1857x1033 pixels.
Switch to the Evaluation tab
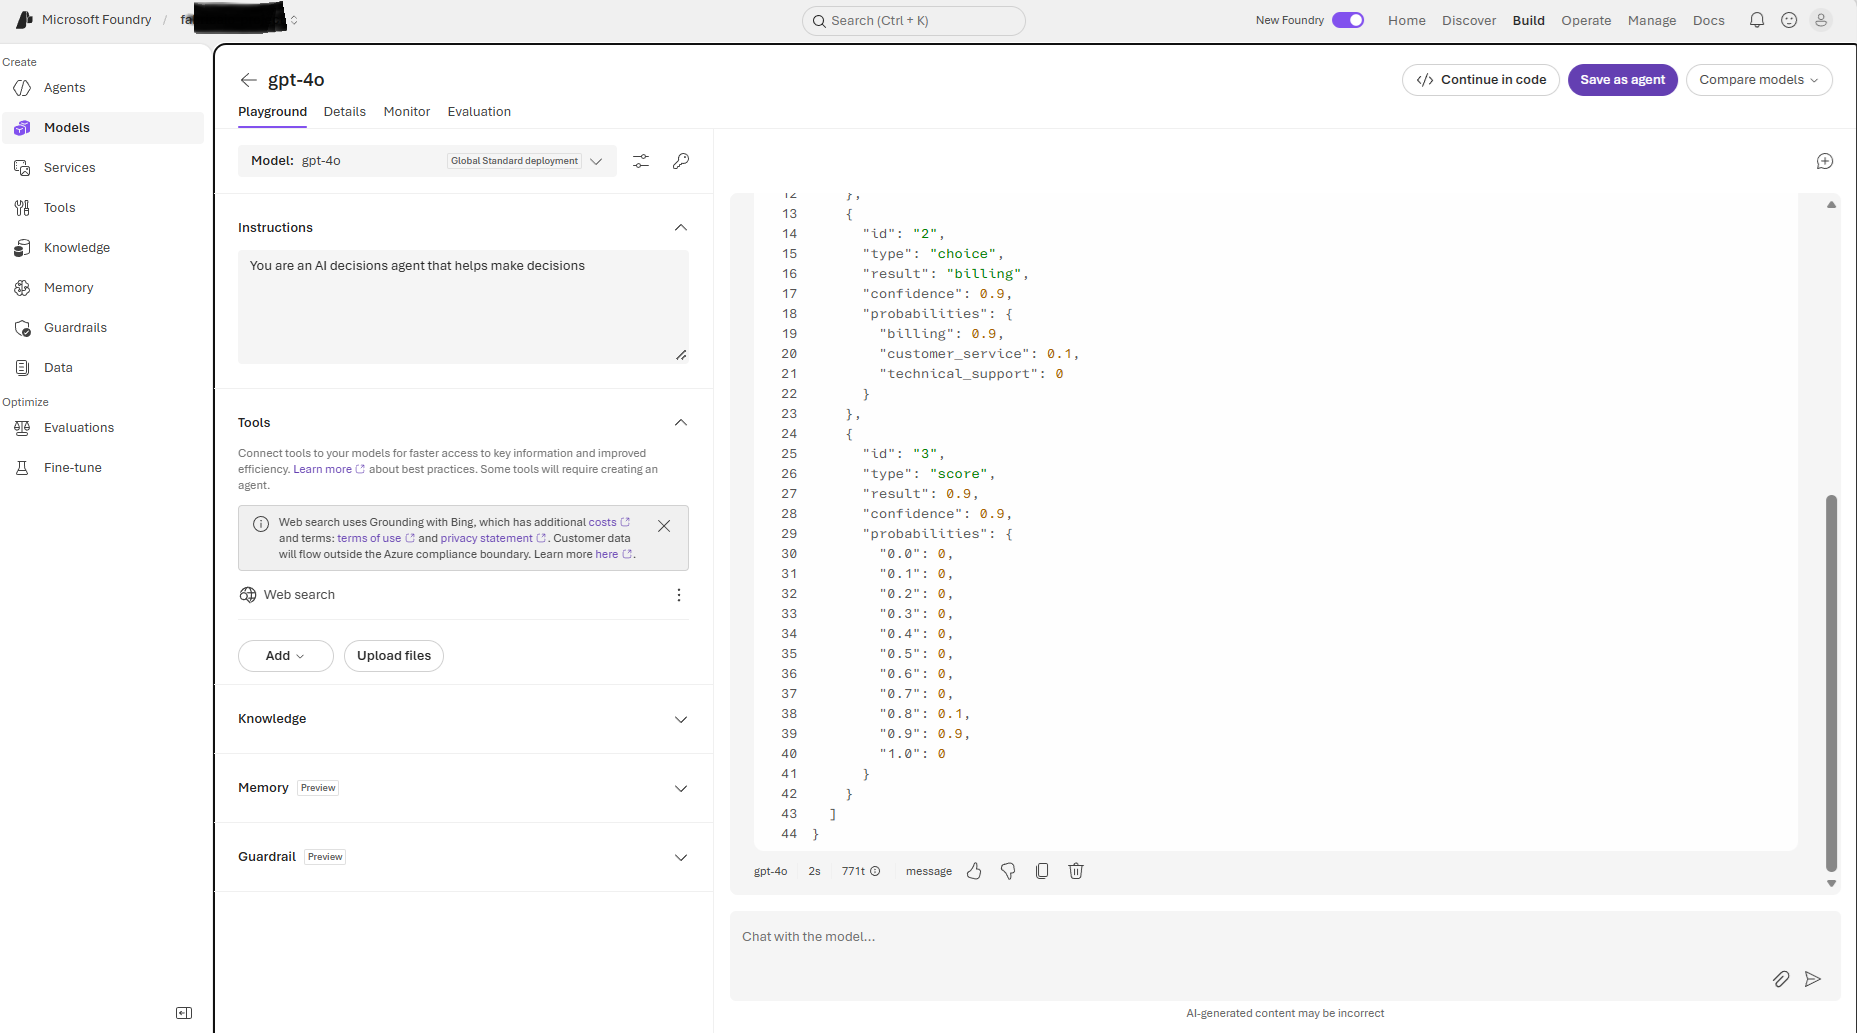tap(479, 112)
